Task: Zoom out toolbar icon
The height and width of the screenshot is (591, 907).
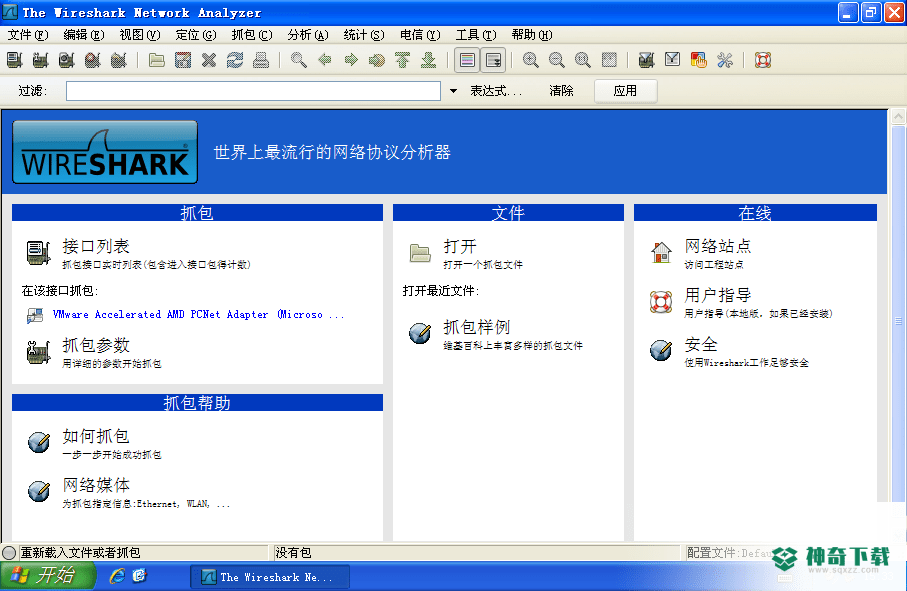Action: pyautogui.click(x=556, y=60)
